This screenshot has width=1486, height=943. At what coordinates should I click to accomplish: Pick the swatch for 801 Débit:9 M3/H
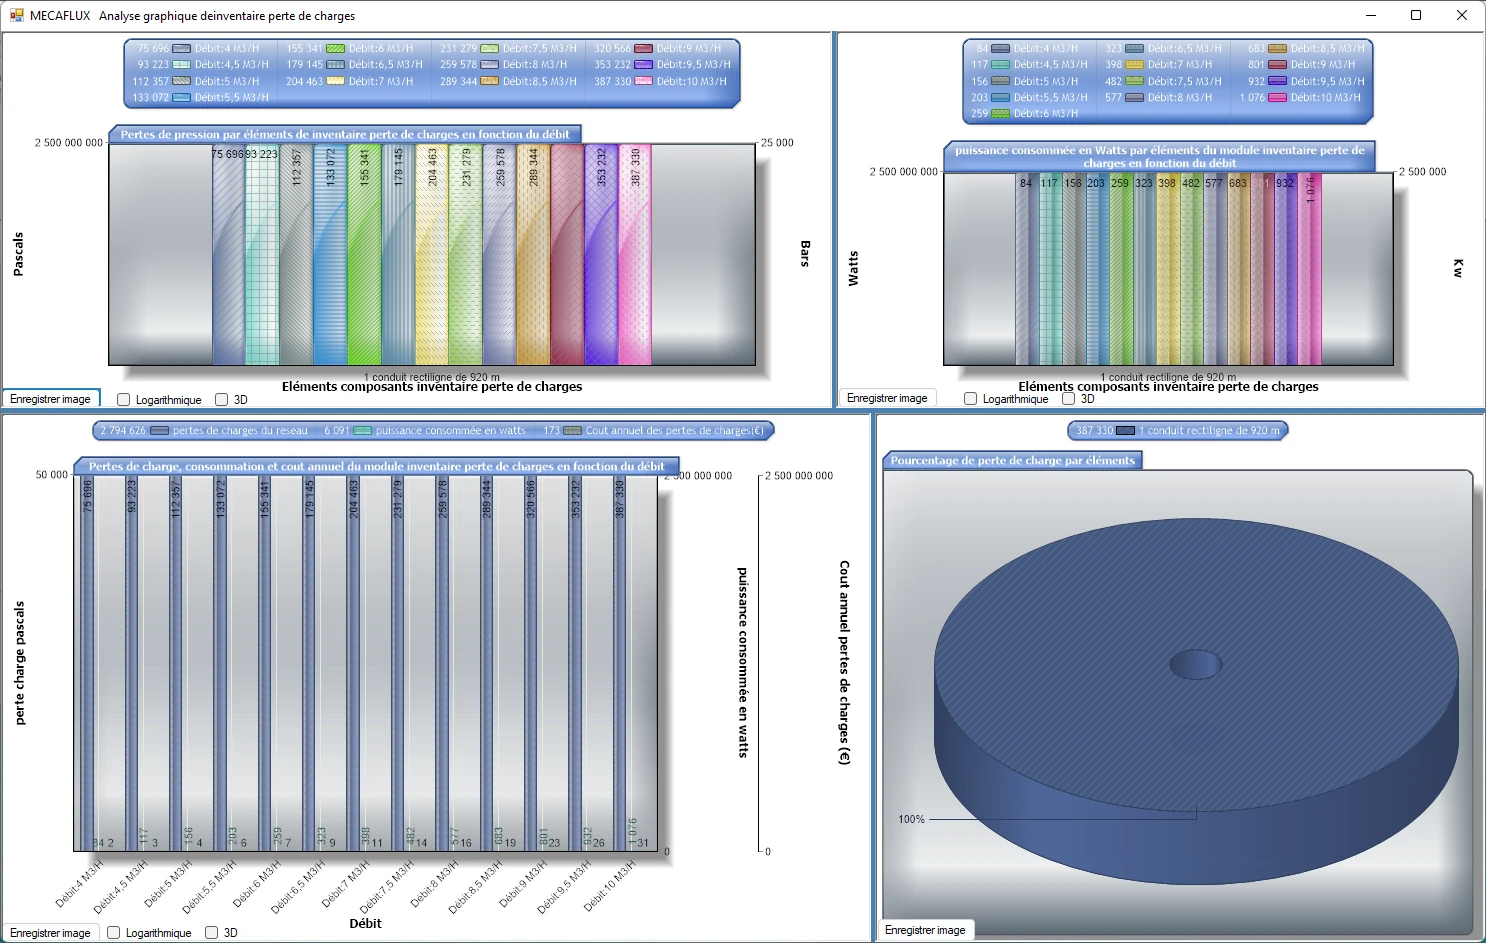tap(1278, 65)
